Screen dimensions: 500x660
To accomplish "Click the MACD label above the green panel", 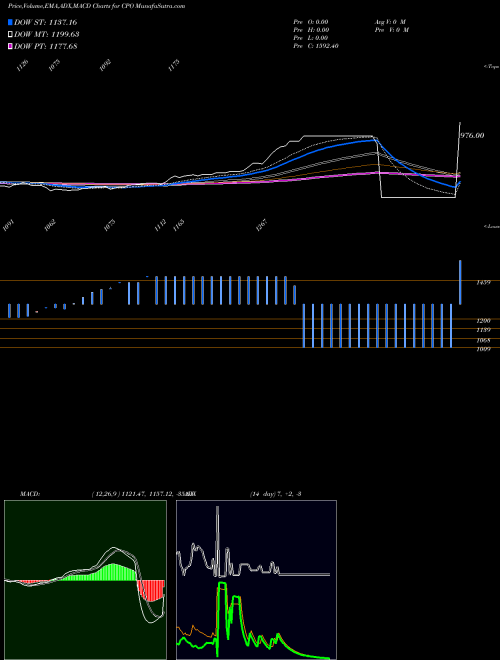I will (x=30, y=494).
